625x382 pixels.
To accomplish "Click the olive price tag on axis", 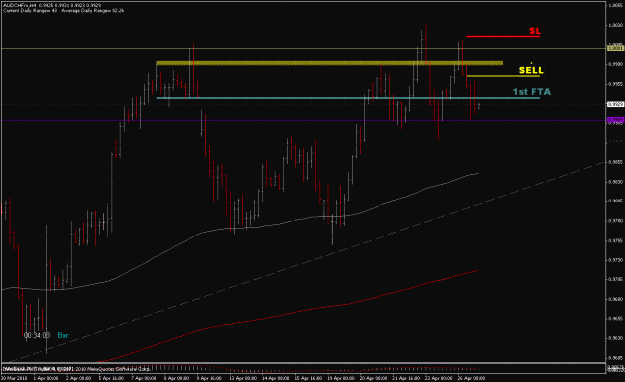I will click(x=615, y=48).
